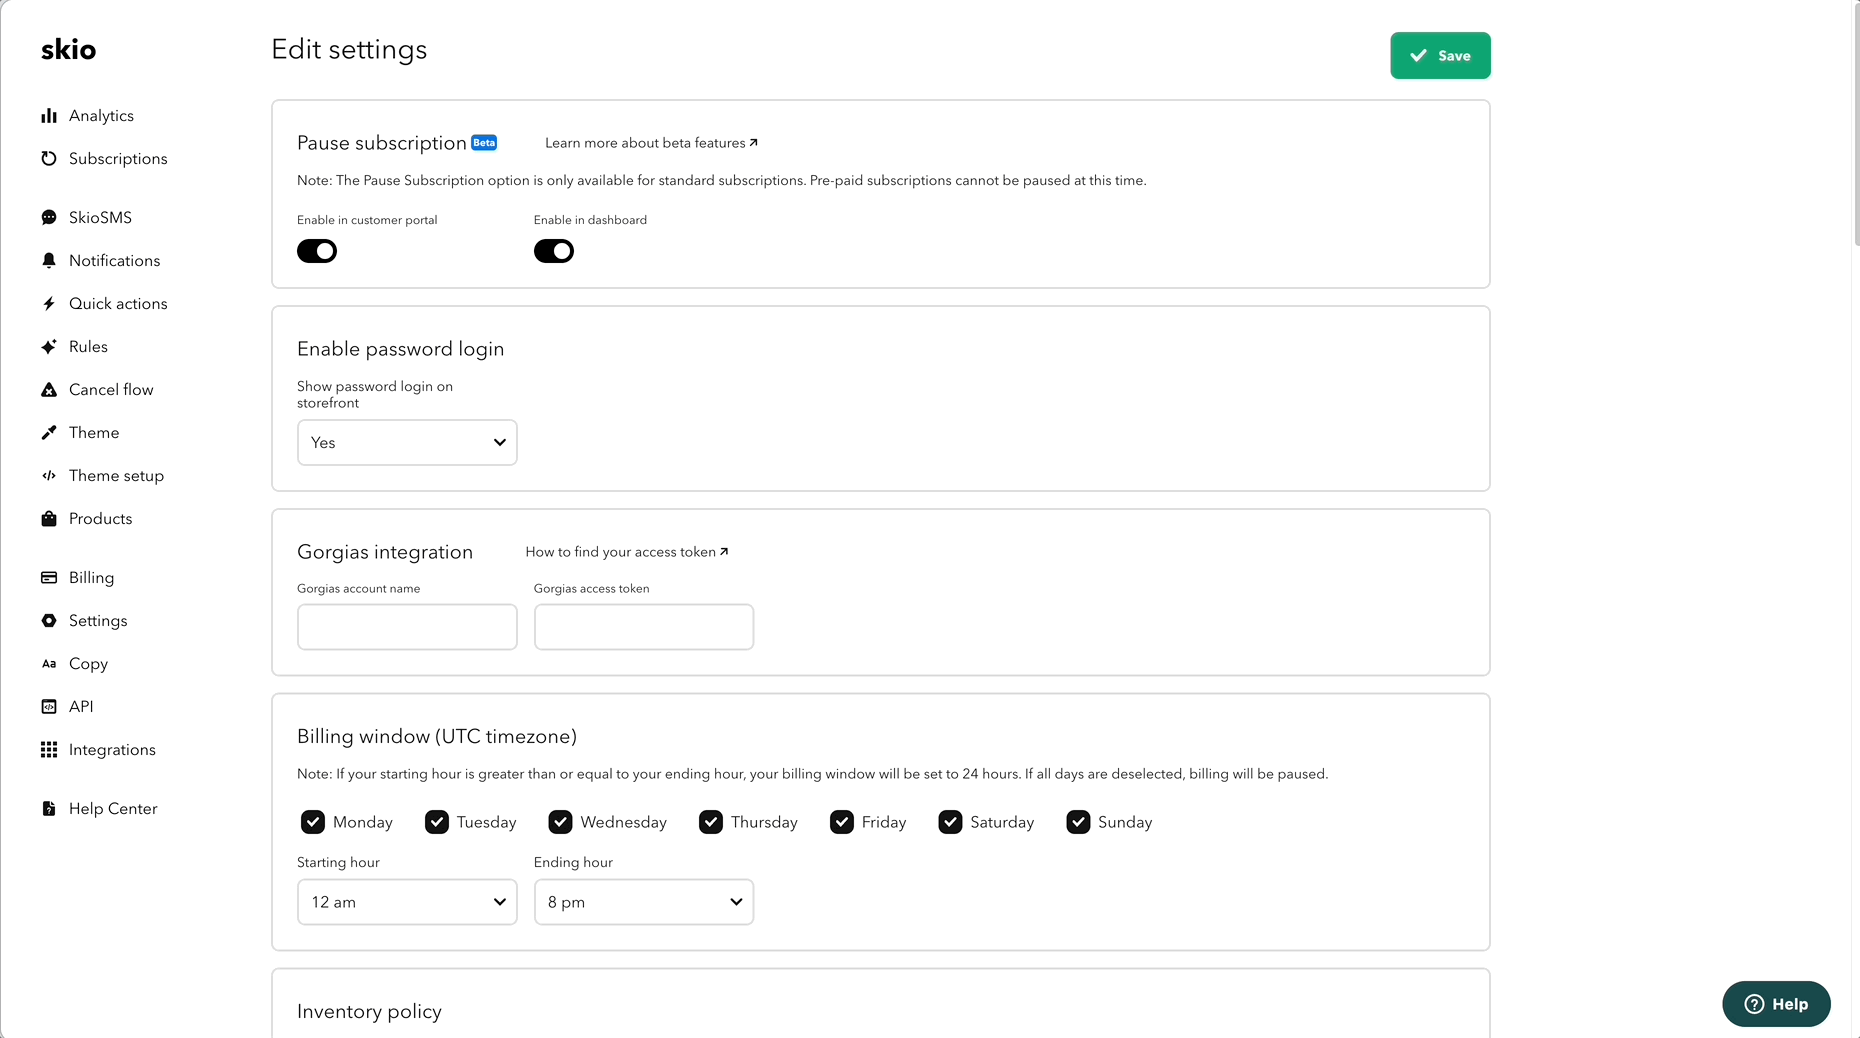1860x1038 pixels.
Task: Click the skio logo
Action: (68, 50)
